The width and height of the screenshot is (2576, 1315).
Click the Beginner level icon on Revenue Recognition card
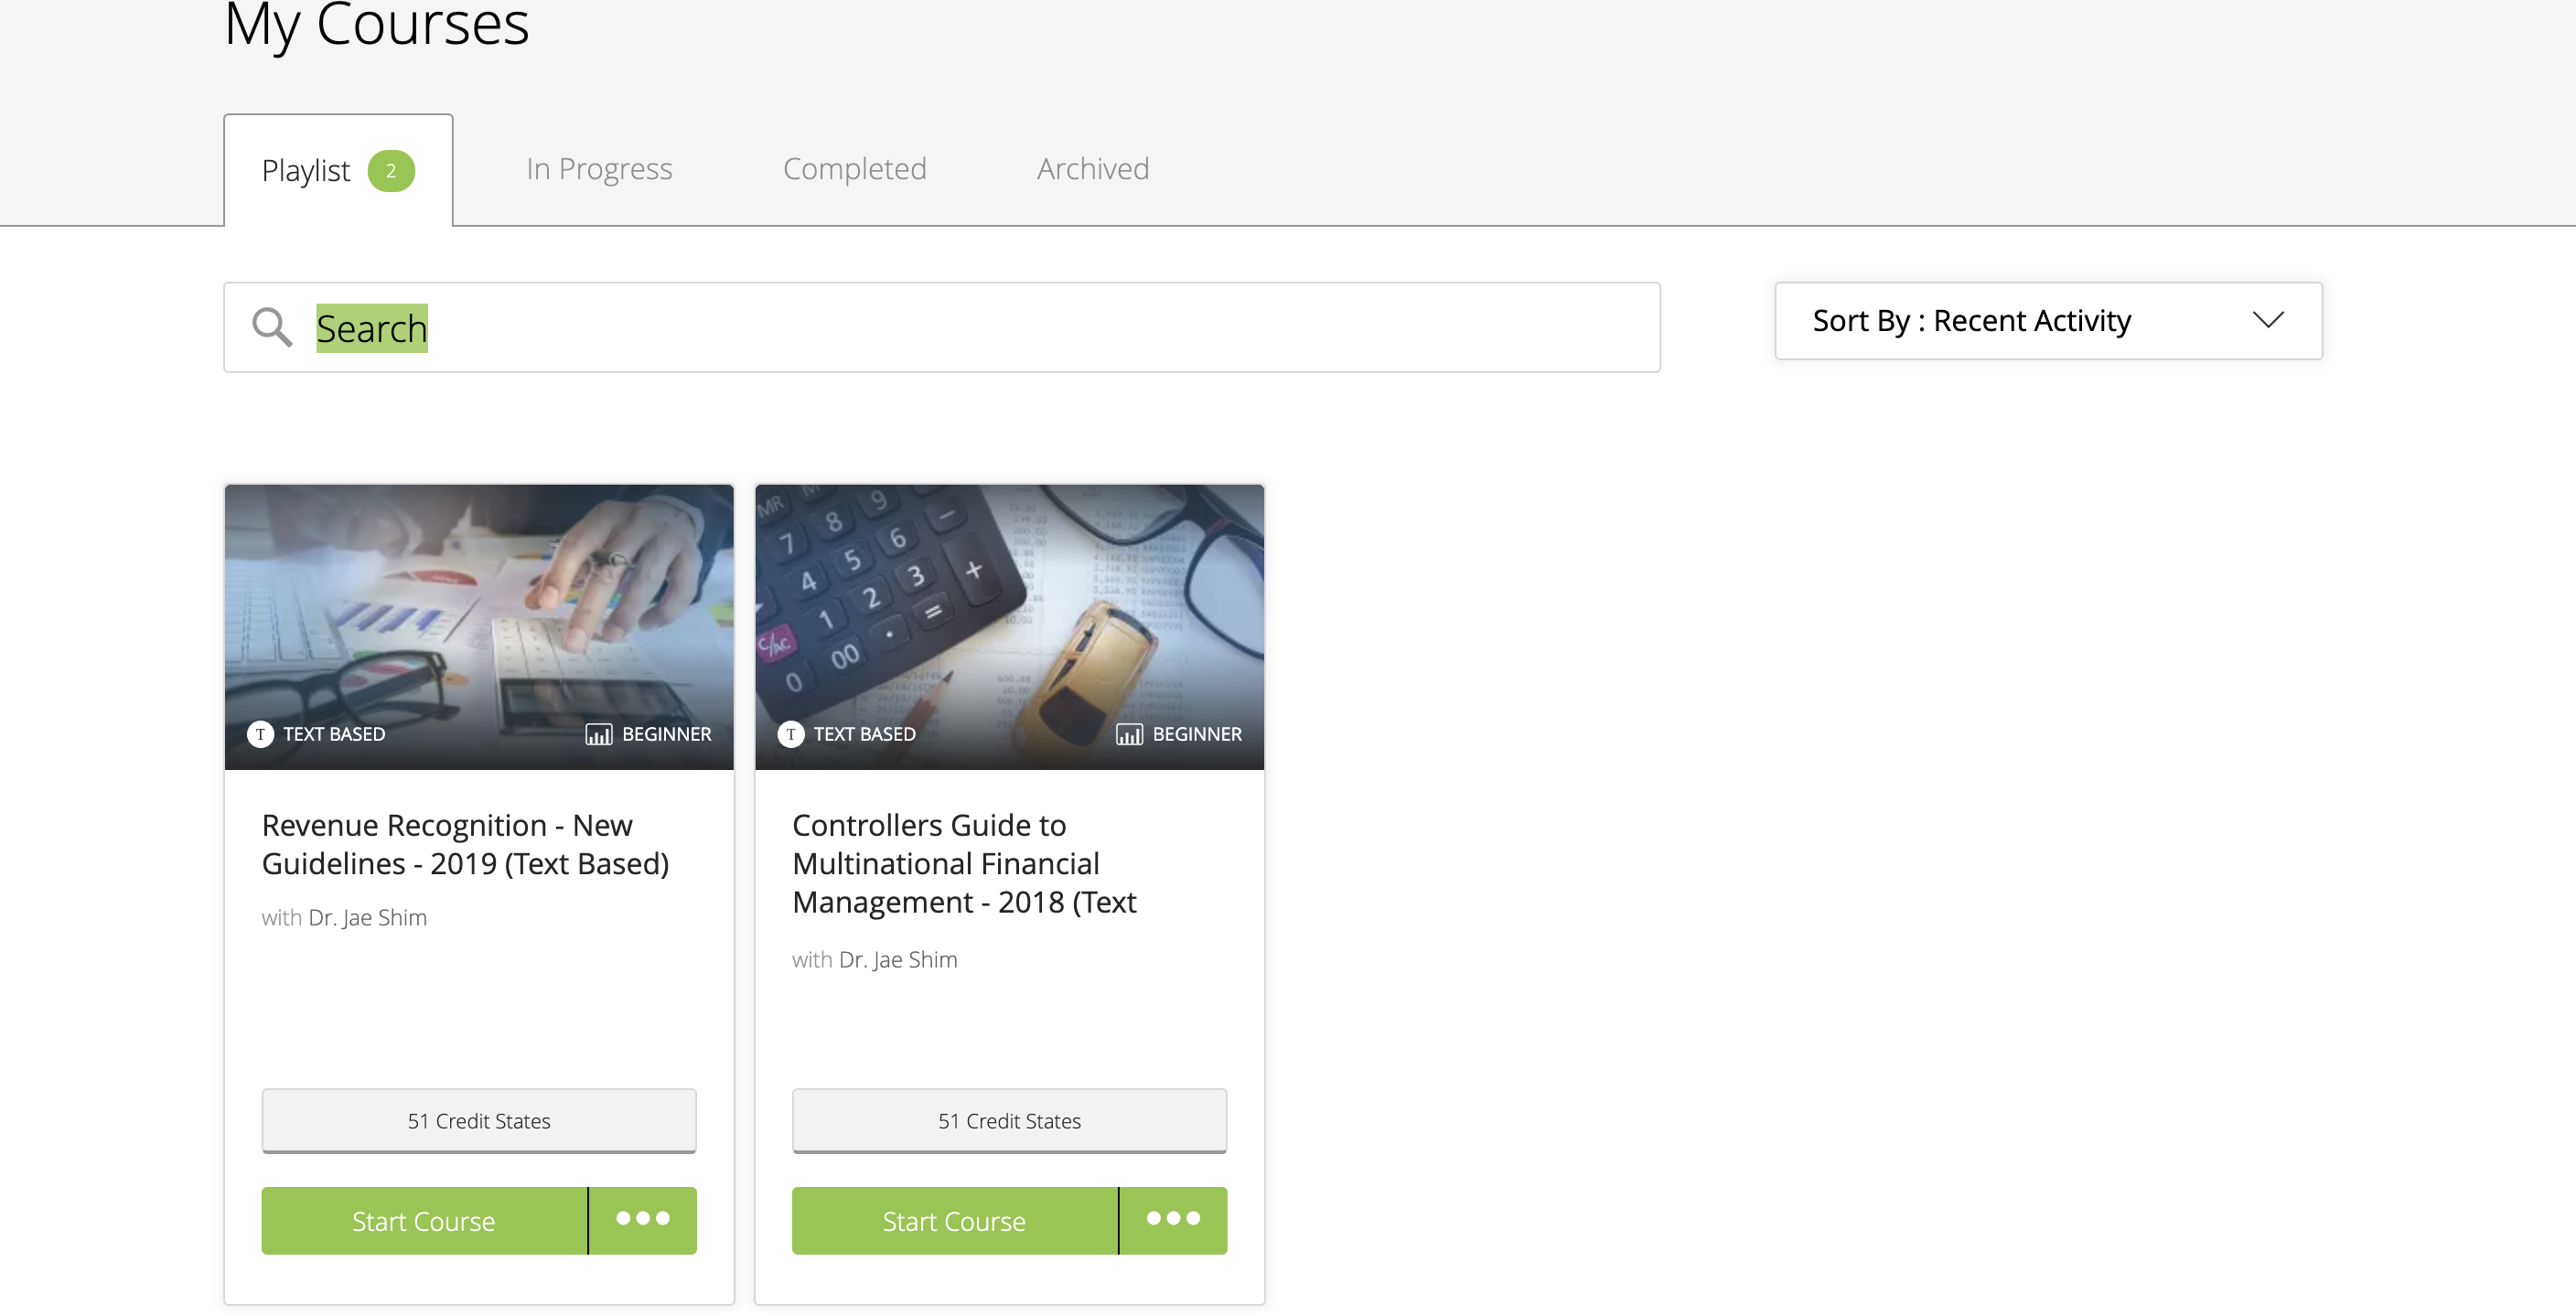click(x=598, y=735)
